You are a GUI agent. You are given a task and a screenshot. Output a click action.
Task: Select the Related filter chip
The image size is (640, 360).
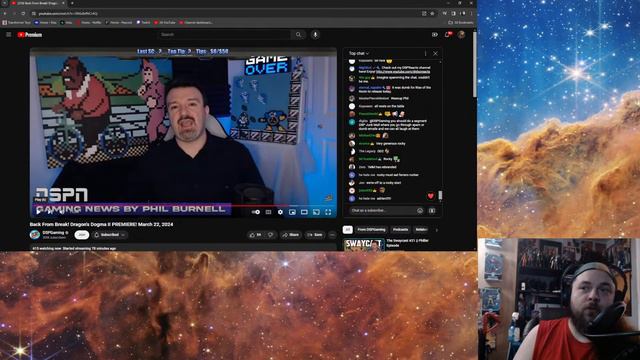click(x=421, y=230)
